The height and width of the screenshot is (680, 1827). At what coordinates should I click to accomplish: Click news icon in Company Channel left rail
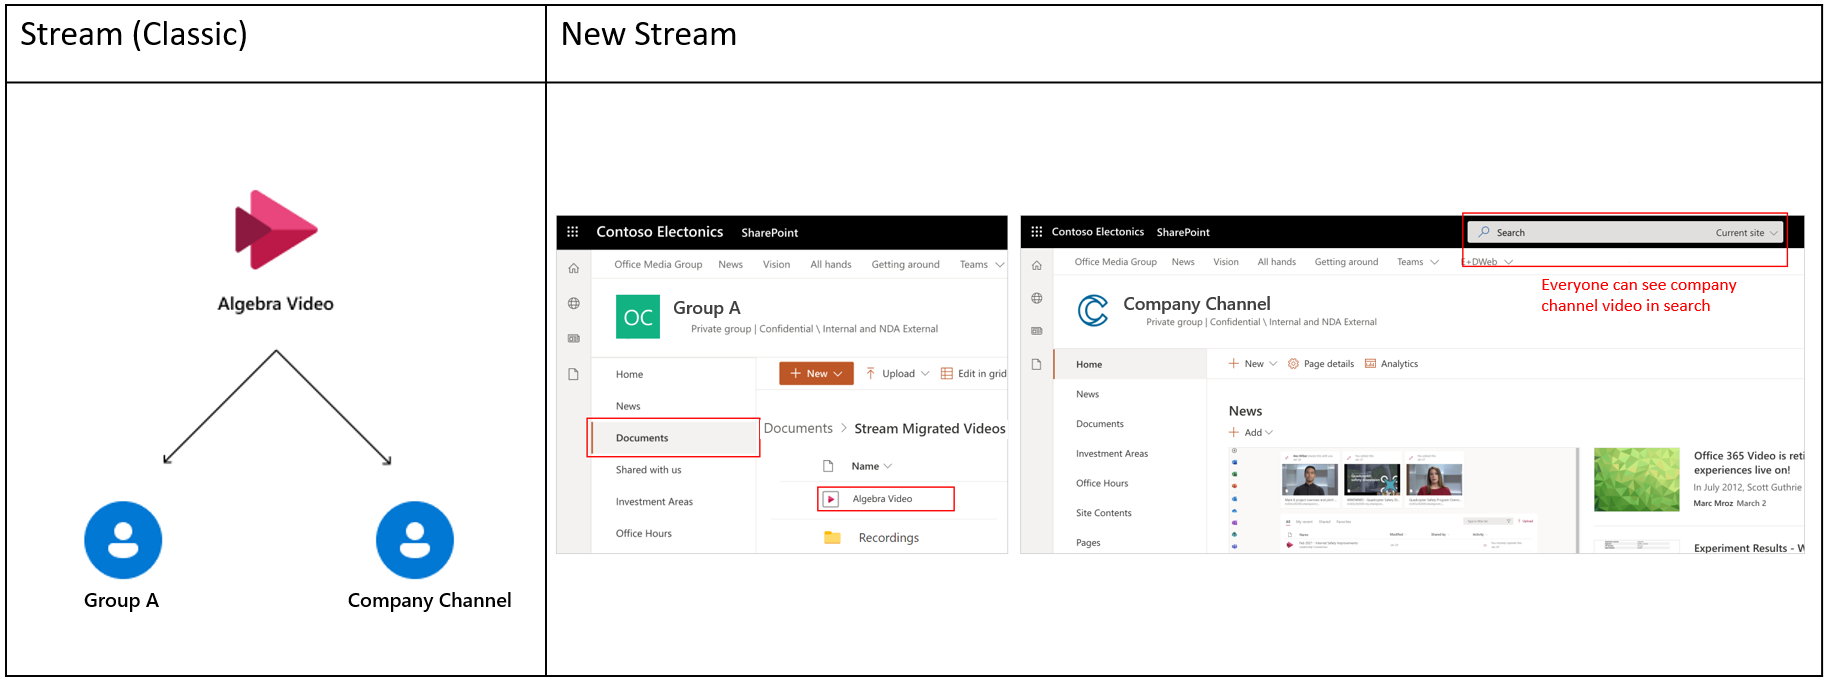tap(1037, 331)
